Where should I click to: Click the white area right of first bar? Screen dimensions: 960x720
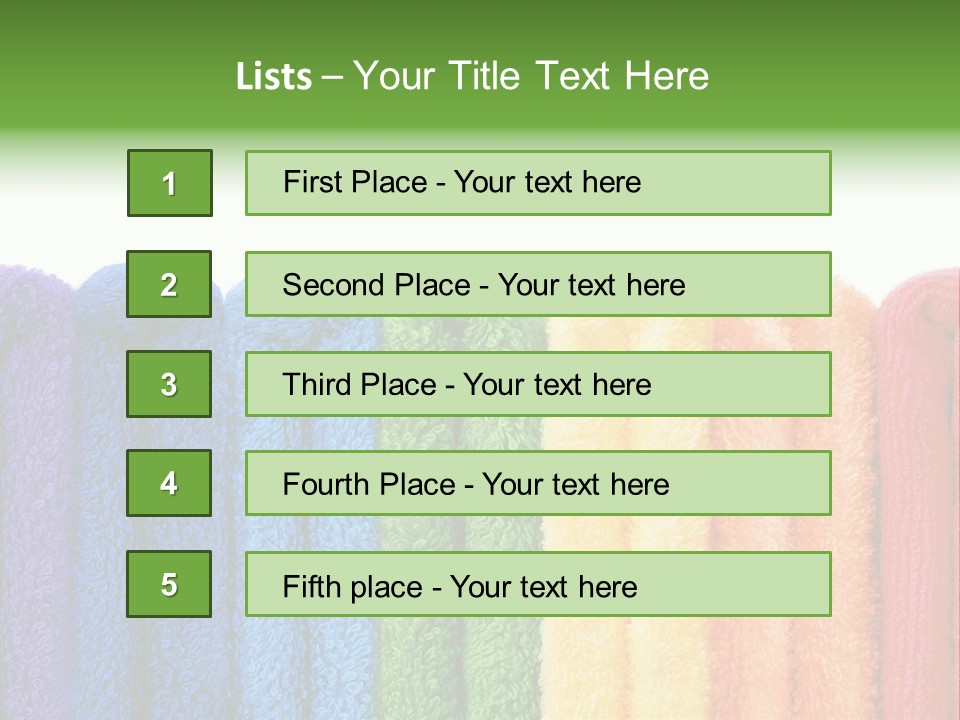click(895, 185)
